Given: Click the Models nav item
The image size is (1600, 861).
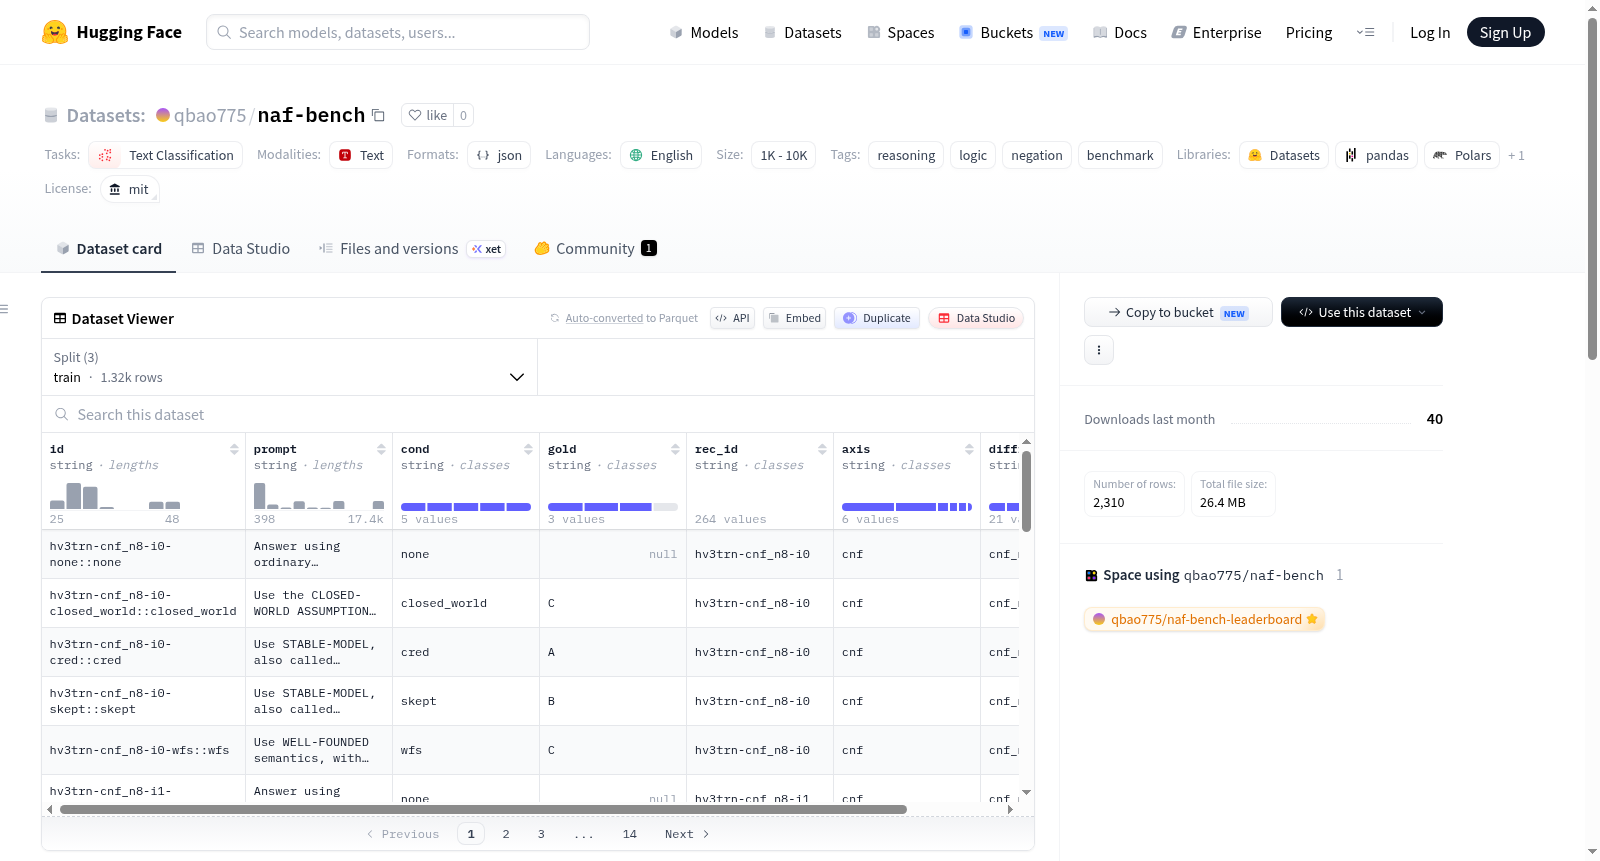Looking at the screenshot, I should (704, 32).
